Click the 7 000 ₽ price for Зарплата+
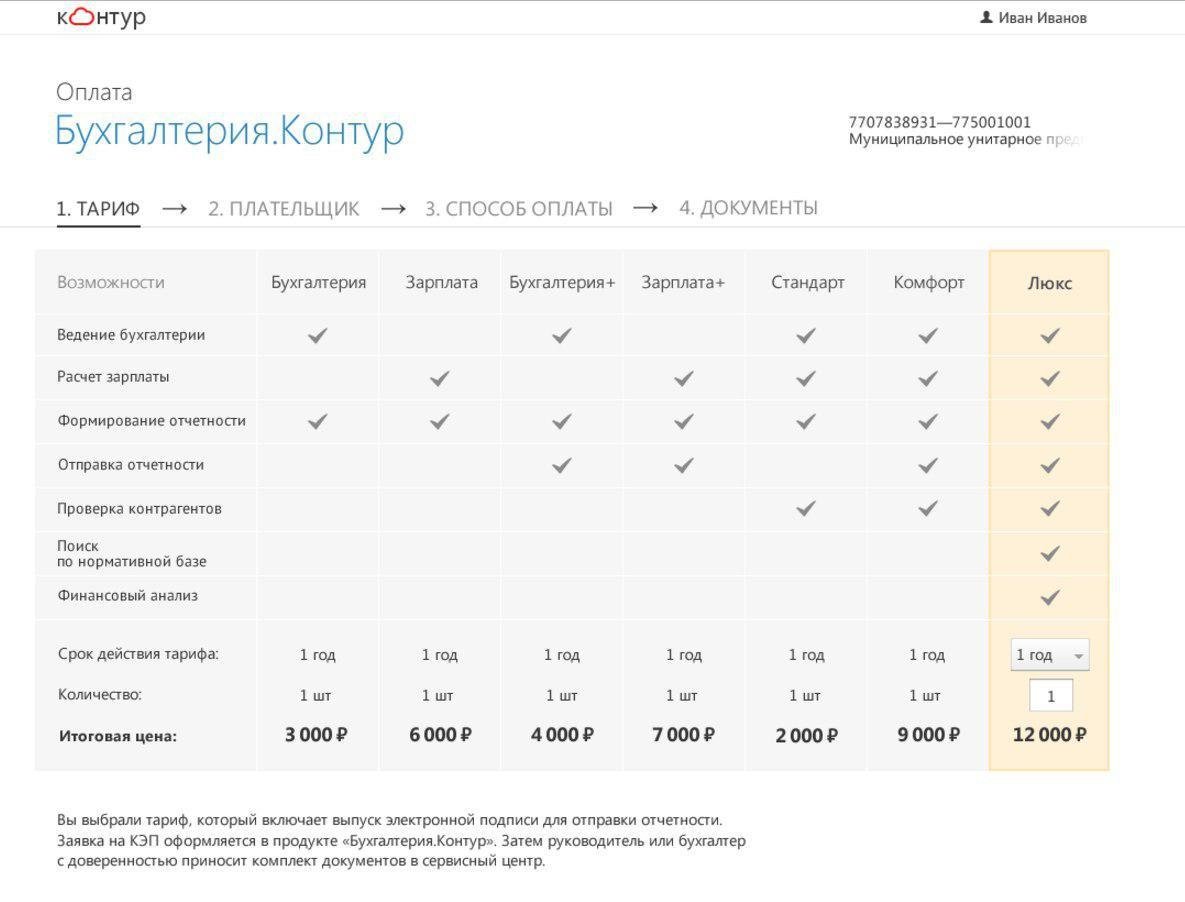 coord(683,734)
